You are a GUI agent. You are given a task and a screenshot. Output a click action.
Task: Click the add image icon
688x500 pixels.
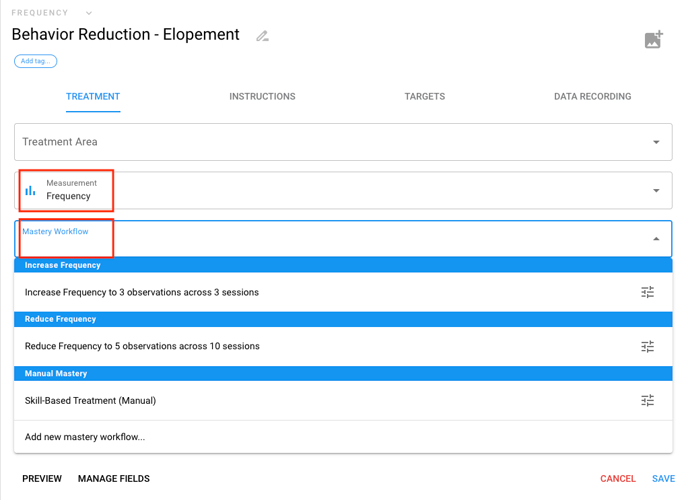point(653,40)
